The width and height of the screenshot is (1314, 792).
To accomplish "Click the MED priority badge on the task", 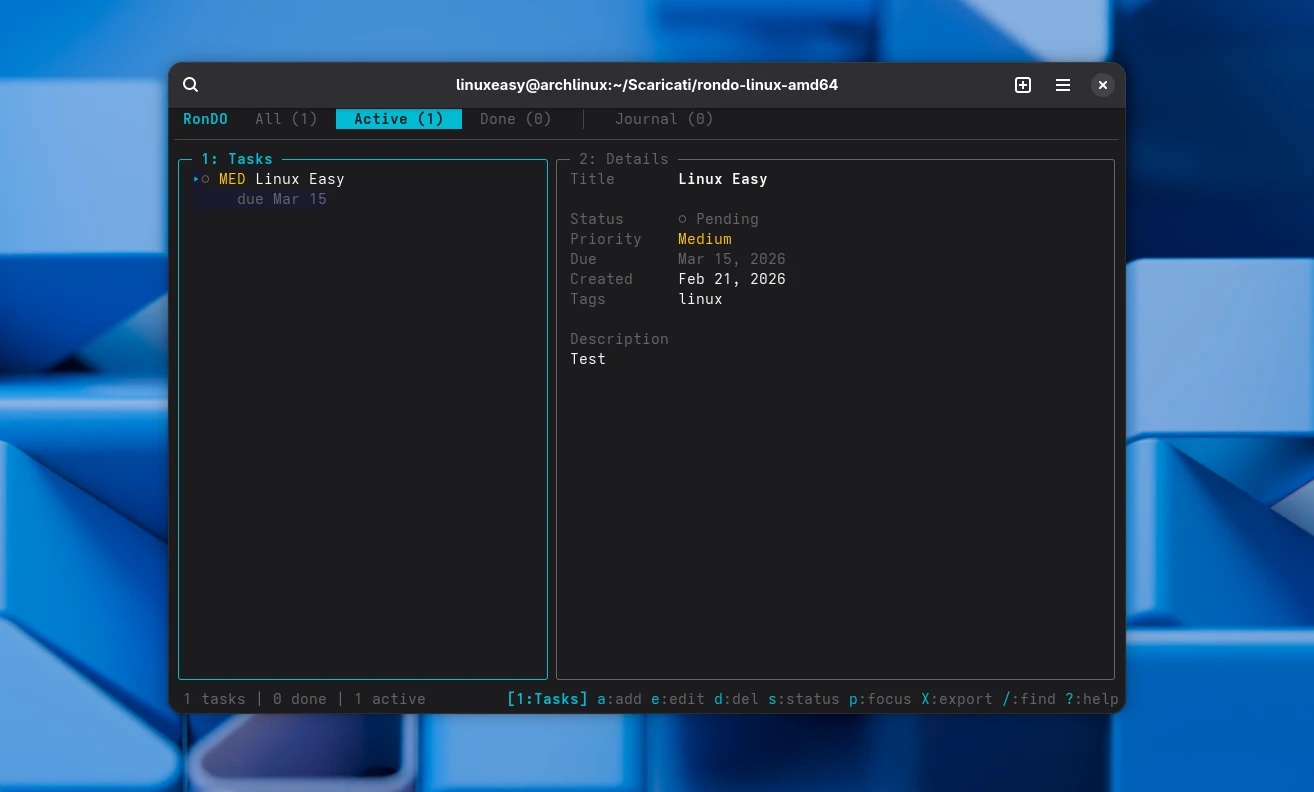I will (x=231, y=179).
